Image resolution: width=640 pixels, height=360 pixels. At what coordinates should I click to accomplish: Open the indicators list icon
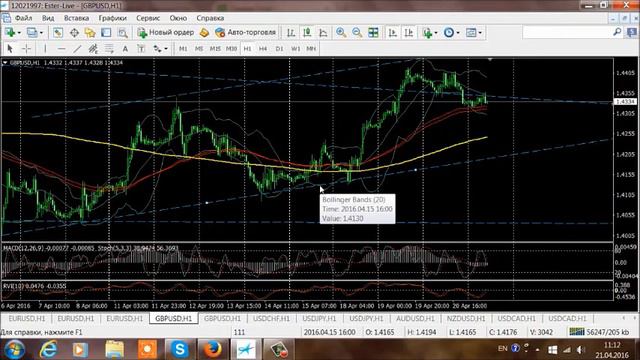pyautogui.click(x=427, y=33)
